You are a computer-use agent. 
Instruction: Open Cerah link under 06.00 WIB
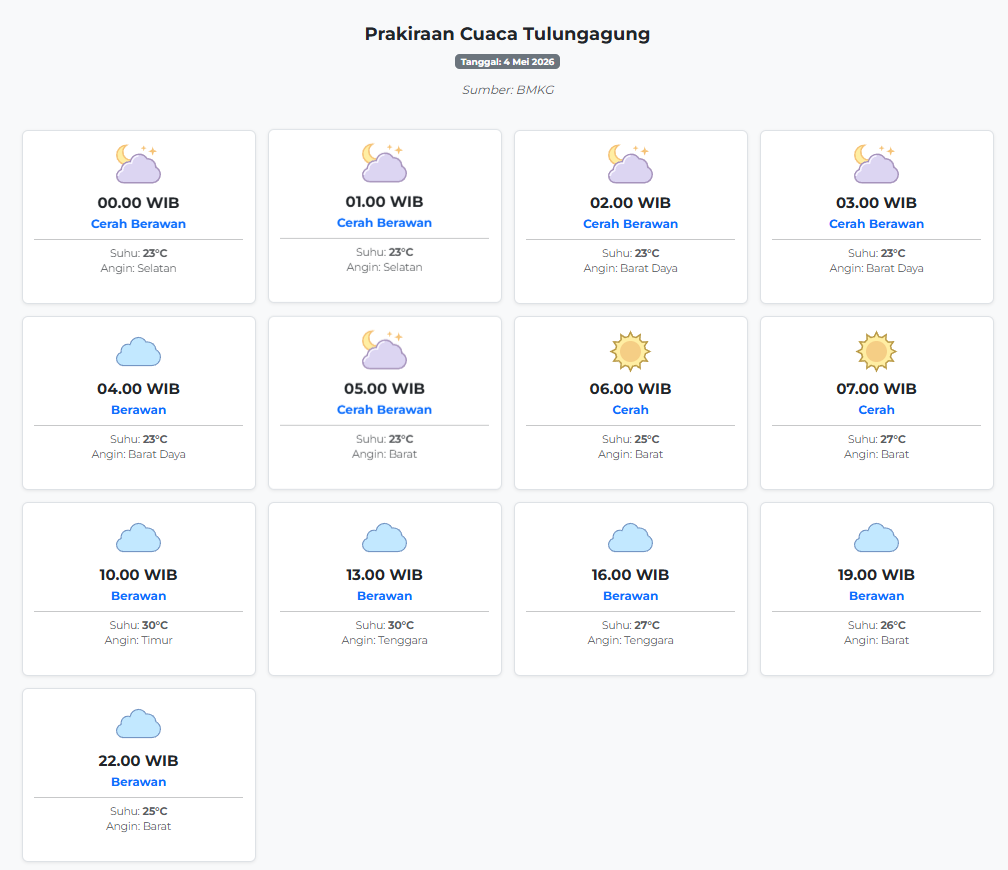[x=630, y=410]
